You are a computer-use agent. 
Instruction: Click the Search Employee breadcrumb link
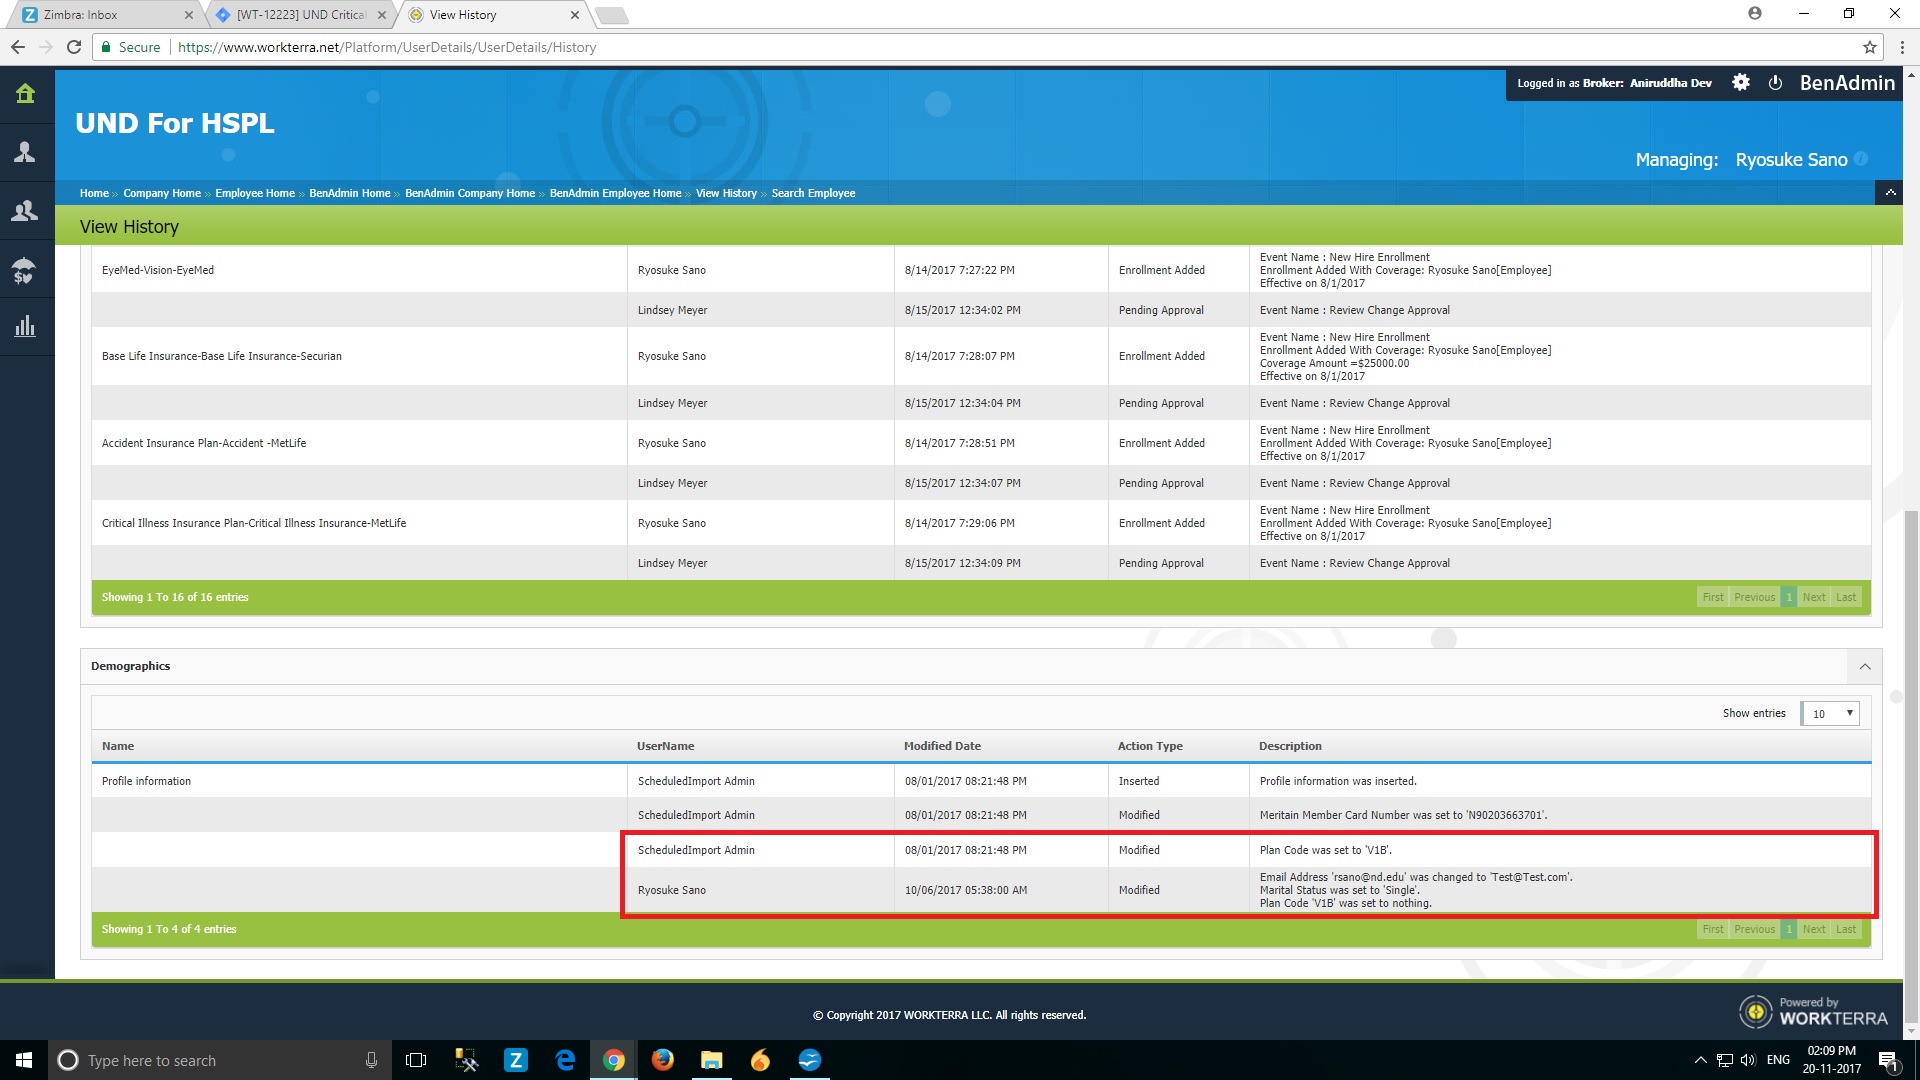click(x=813, y=193)
